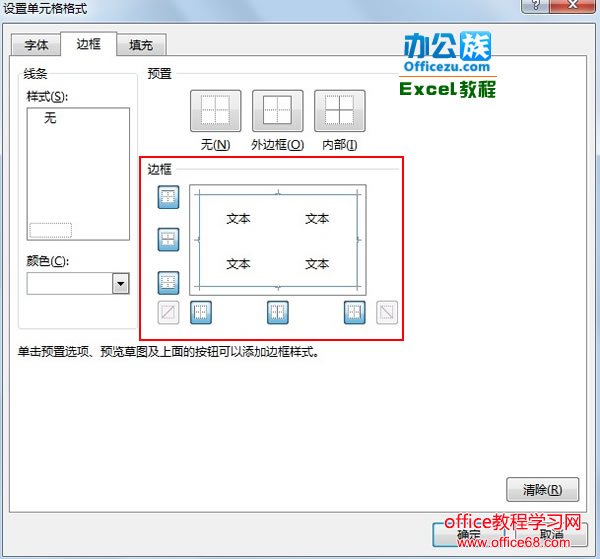Confirm with the 确定 button

pyautogui.click(x=468, y=535)
